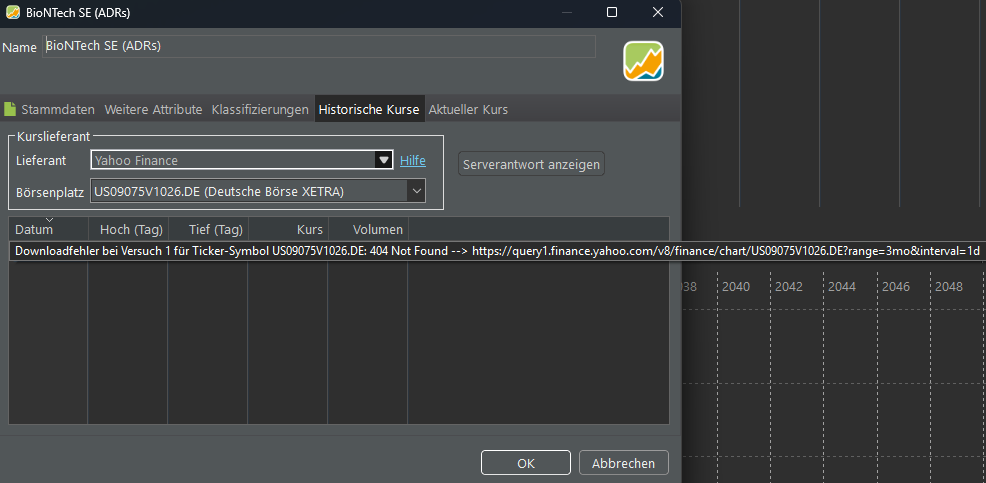The width and height of the screenshot is (986, 483).
Task: Open the Hilfe link
Action: [413, 160]
